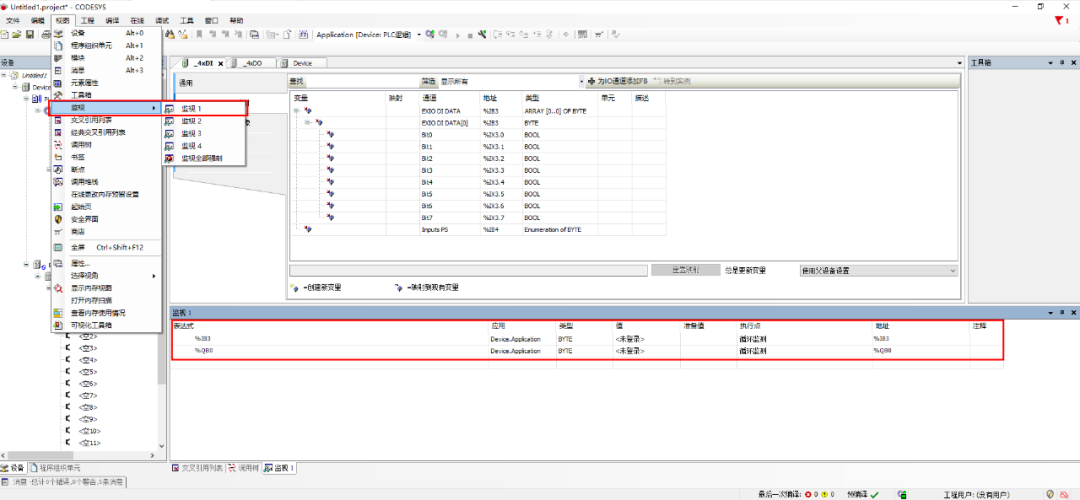Select 监视 1 from the submenu
This screenshot has width=1080, height=500.
pos(191,108)
